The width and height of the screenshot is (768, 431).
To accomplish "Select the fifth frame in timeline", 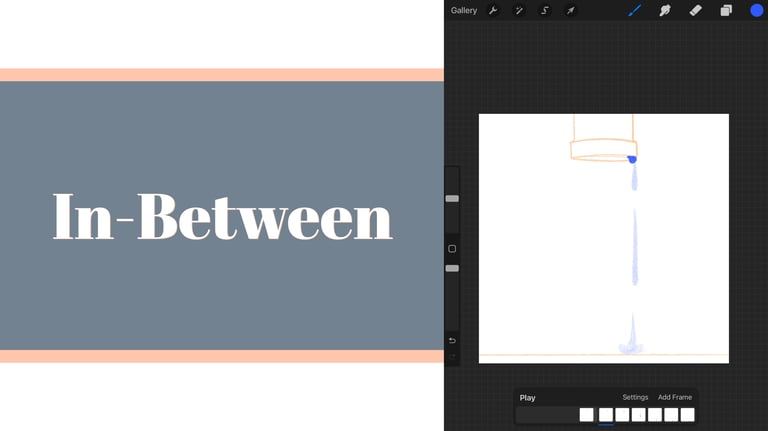I will (655, 415).
